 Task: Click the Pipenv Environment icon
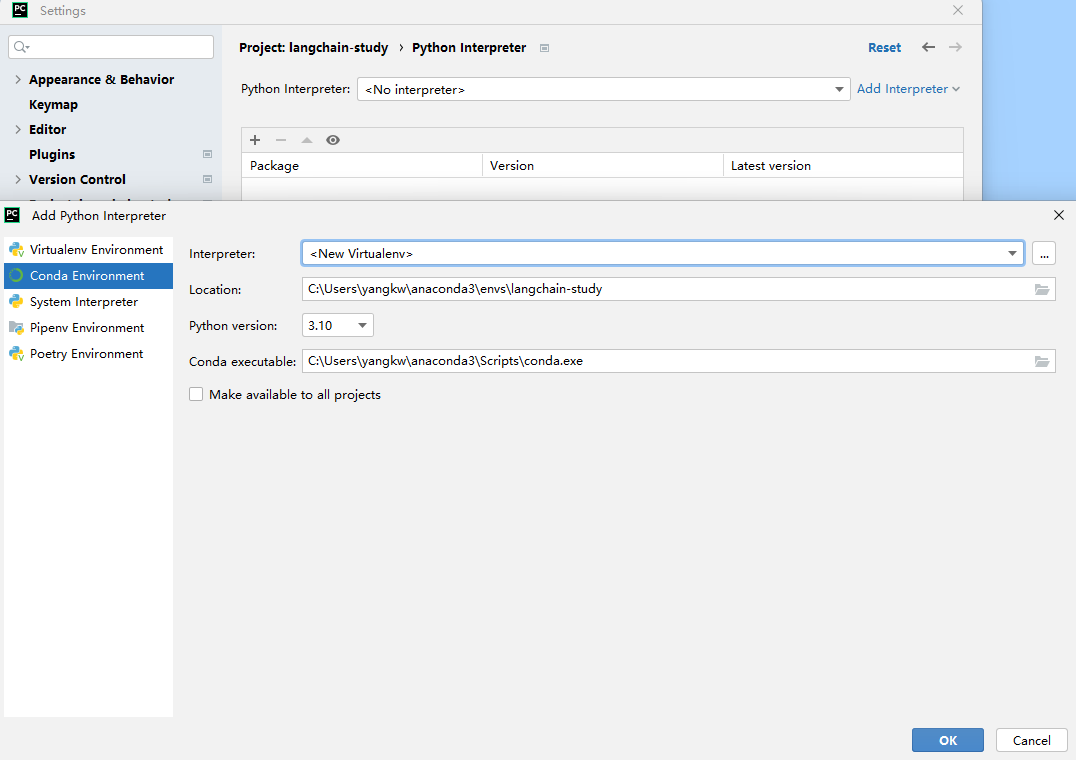point(16,328)
